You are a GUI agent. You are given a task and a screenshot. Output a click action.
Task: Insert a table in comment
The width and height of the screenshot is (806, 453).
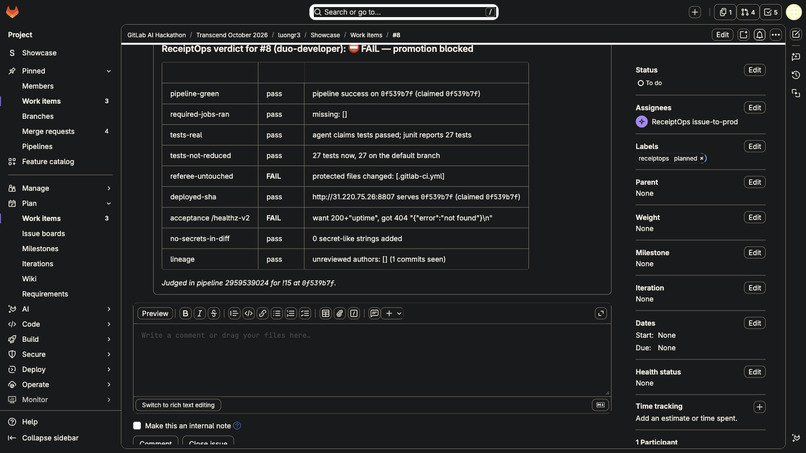325,313
